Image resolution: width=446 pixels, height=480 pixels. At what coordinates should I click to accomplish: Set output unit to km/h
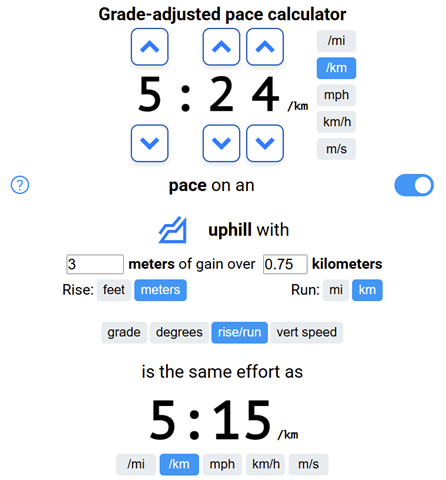click(x=265, y=464)
